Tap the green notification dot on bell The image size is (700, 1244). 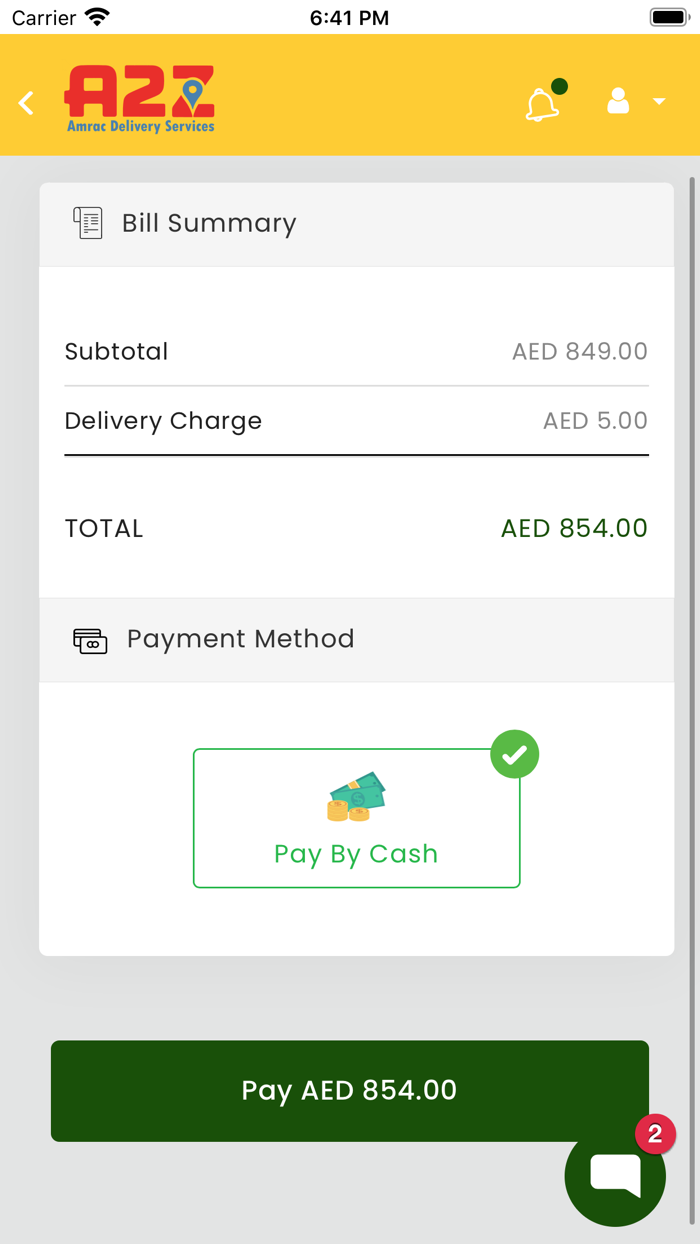click(559, 87)
